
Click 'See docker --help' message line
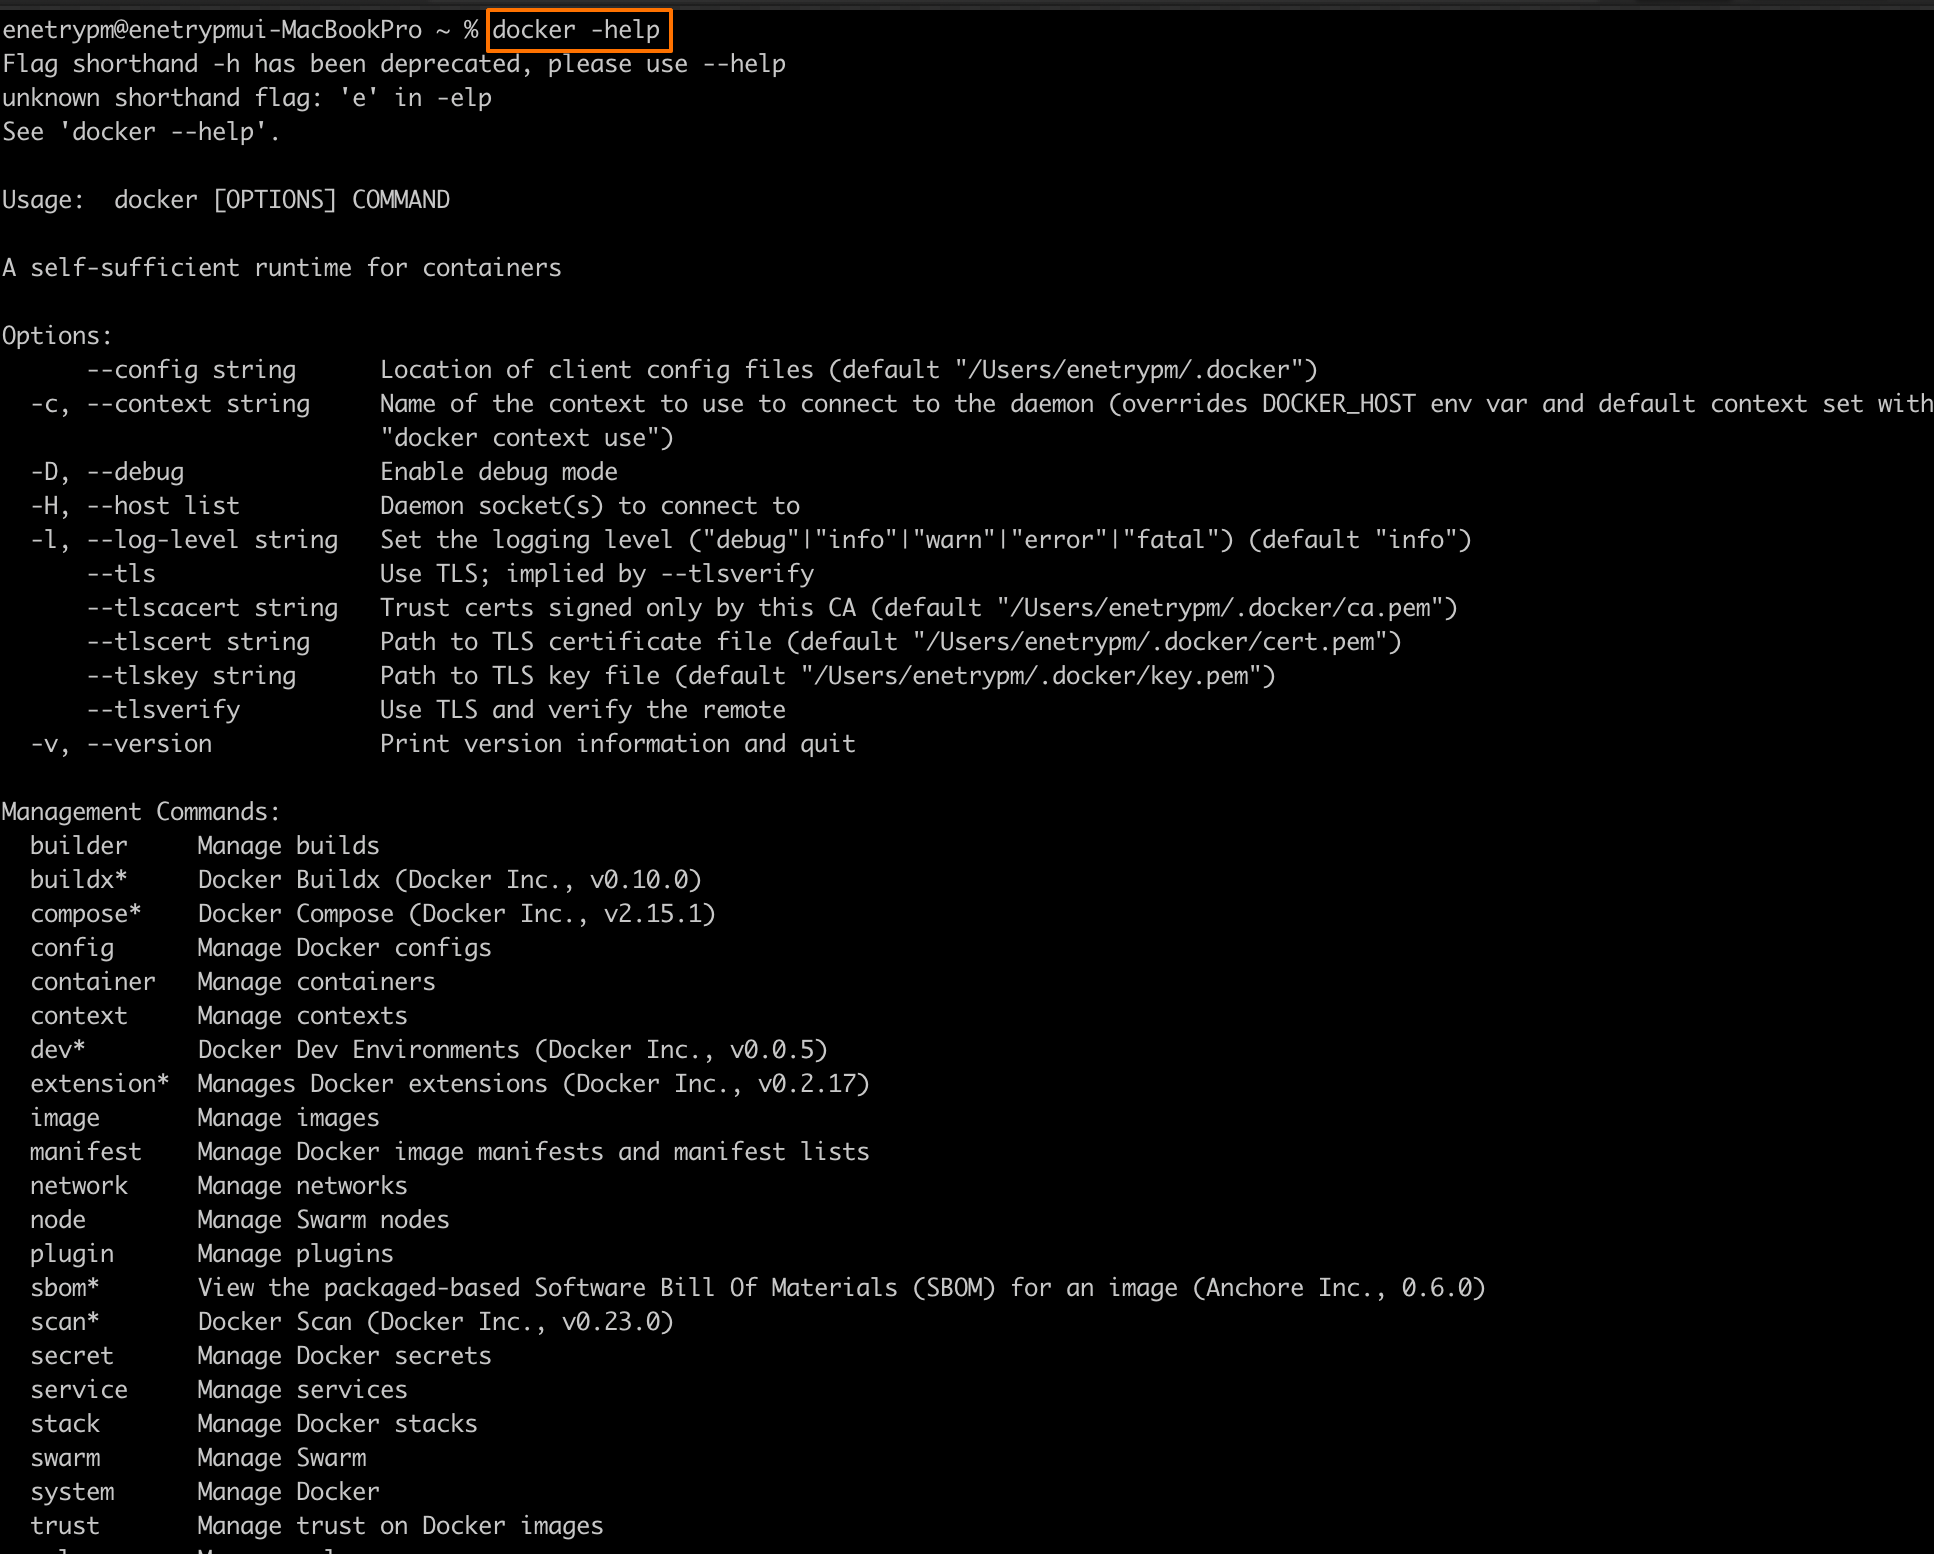point(141,132)
